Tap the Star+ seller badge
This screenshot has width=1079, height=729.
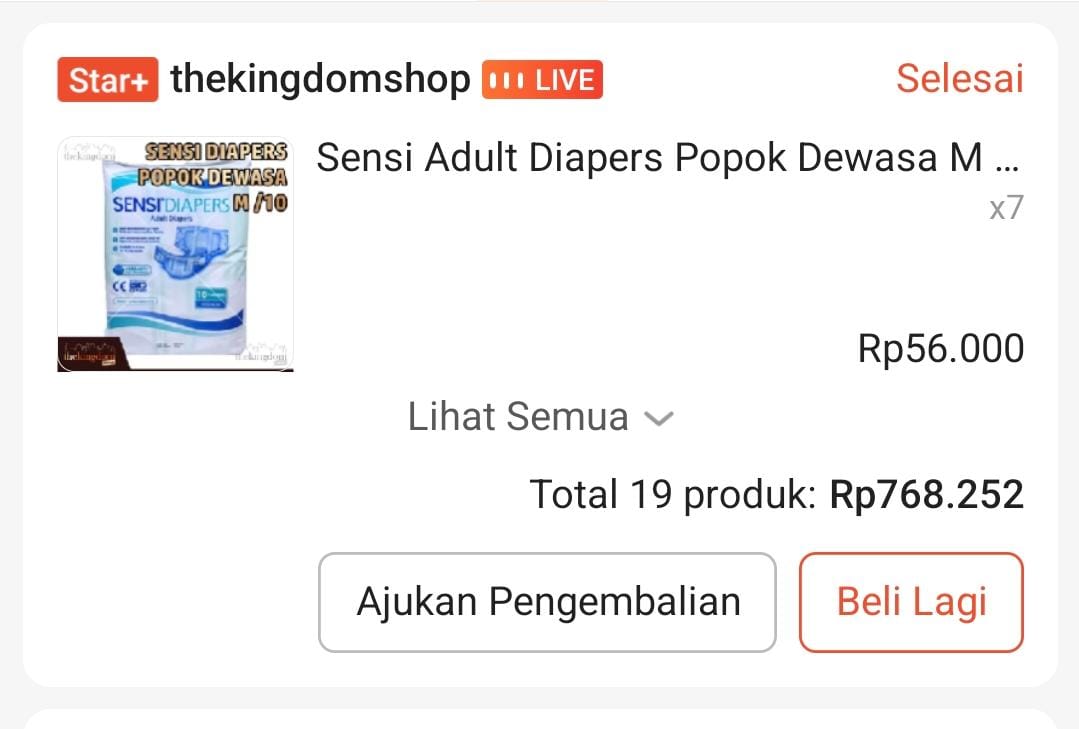(x=107, y=79)
